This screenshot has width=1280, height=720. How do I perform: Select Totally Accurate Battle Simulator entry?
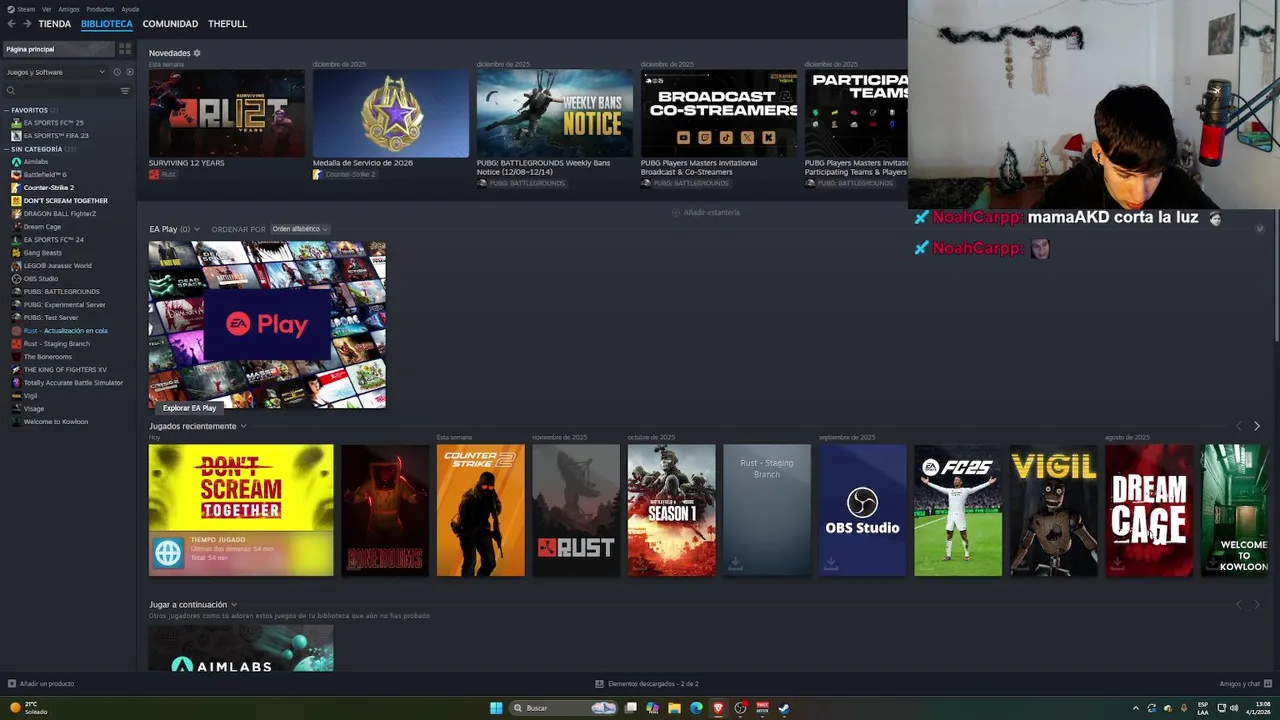73,383
